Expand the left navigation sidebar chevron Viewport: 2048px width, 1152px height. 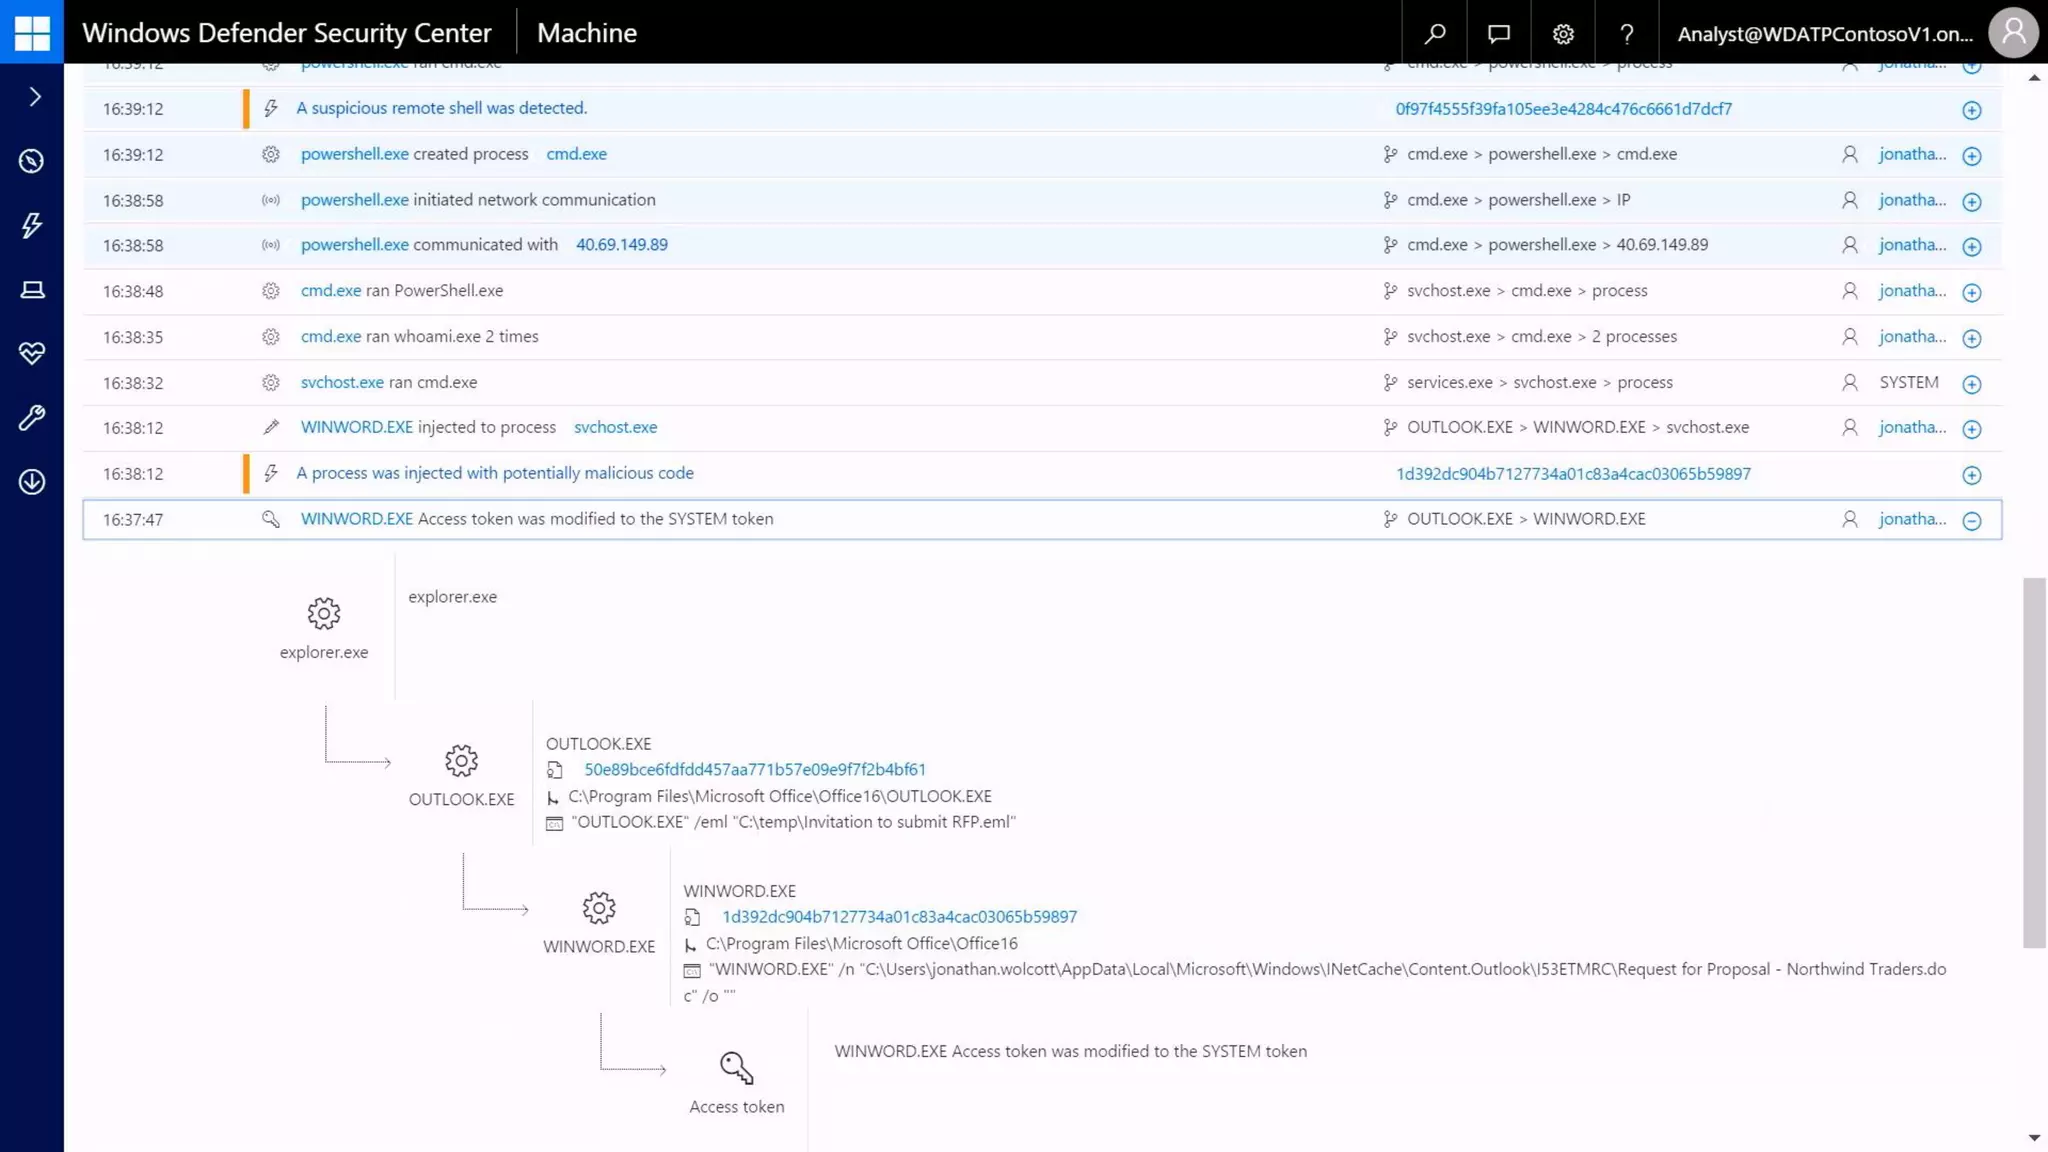pyautogui.click(x=34, y=97)
